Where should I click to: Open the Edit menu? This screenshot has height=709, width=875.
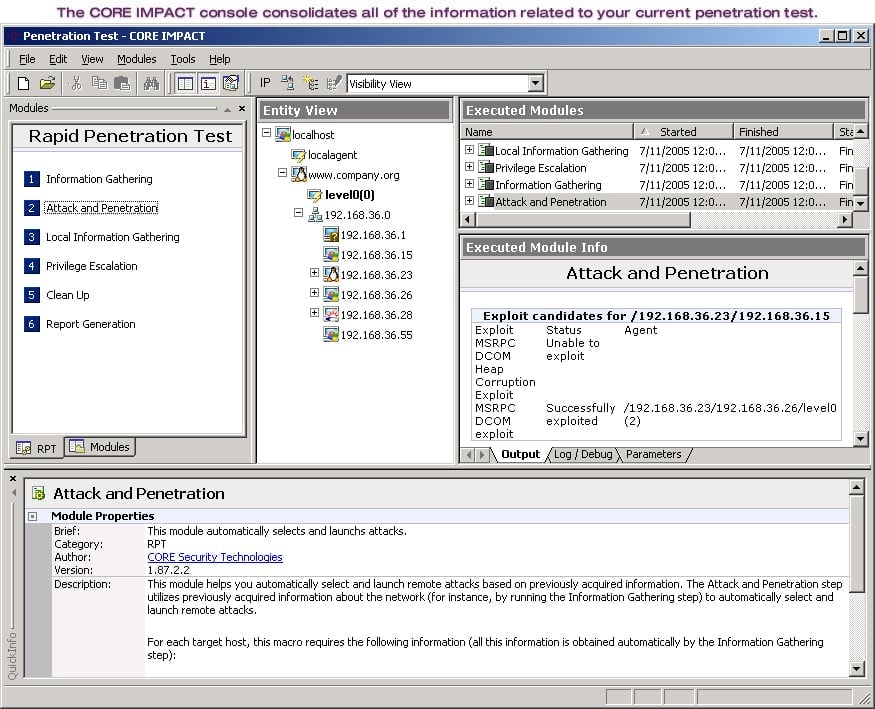[58, 59]
